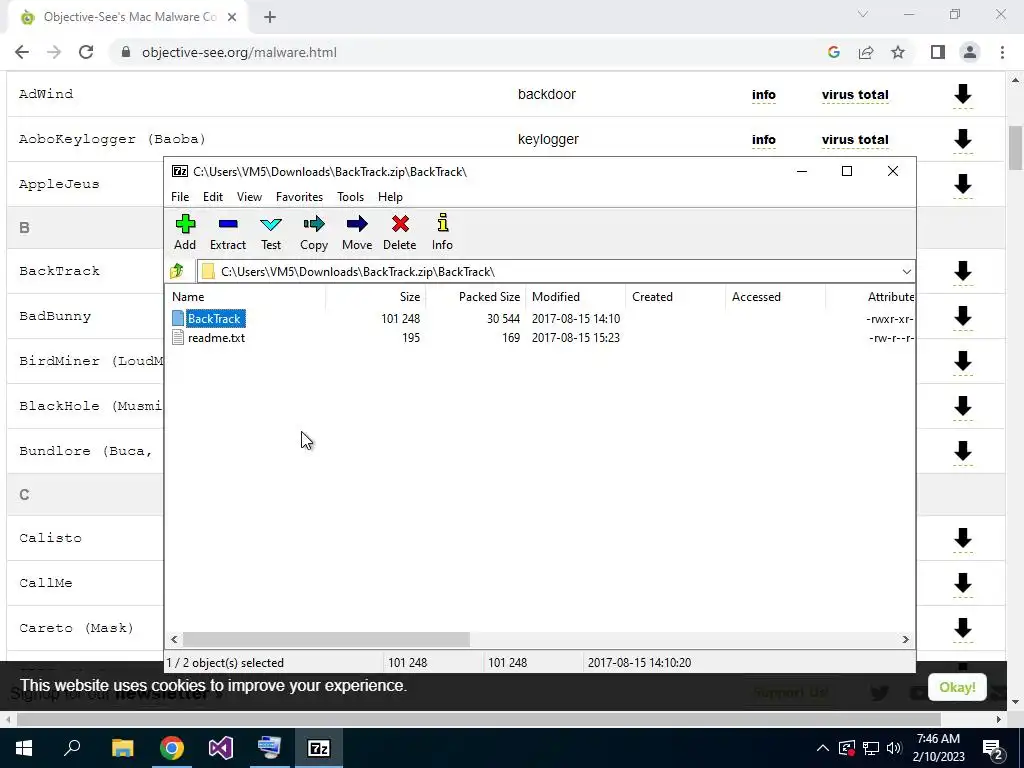
Task: Show hidden system tray icons
Action: [823, 748]
